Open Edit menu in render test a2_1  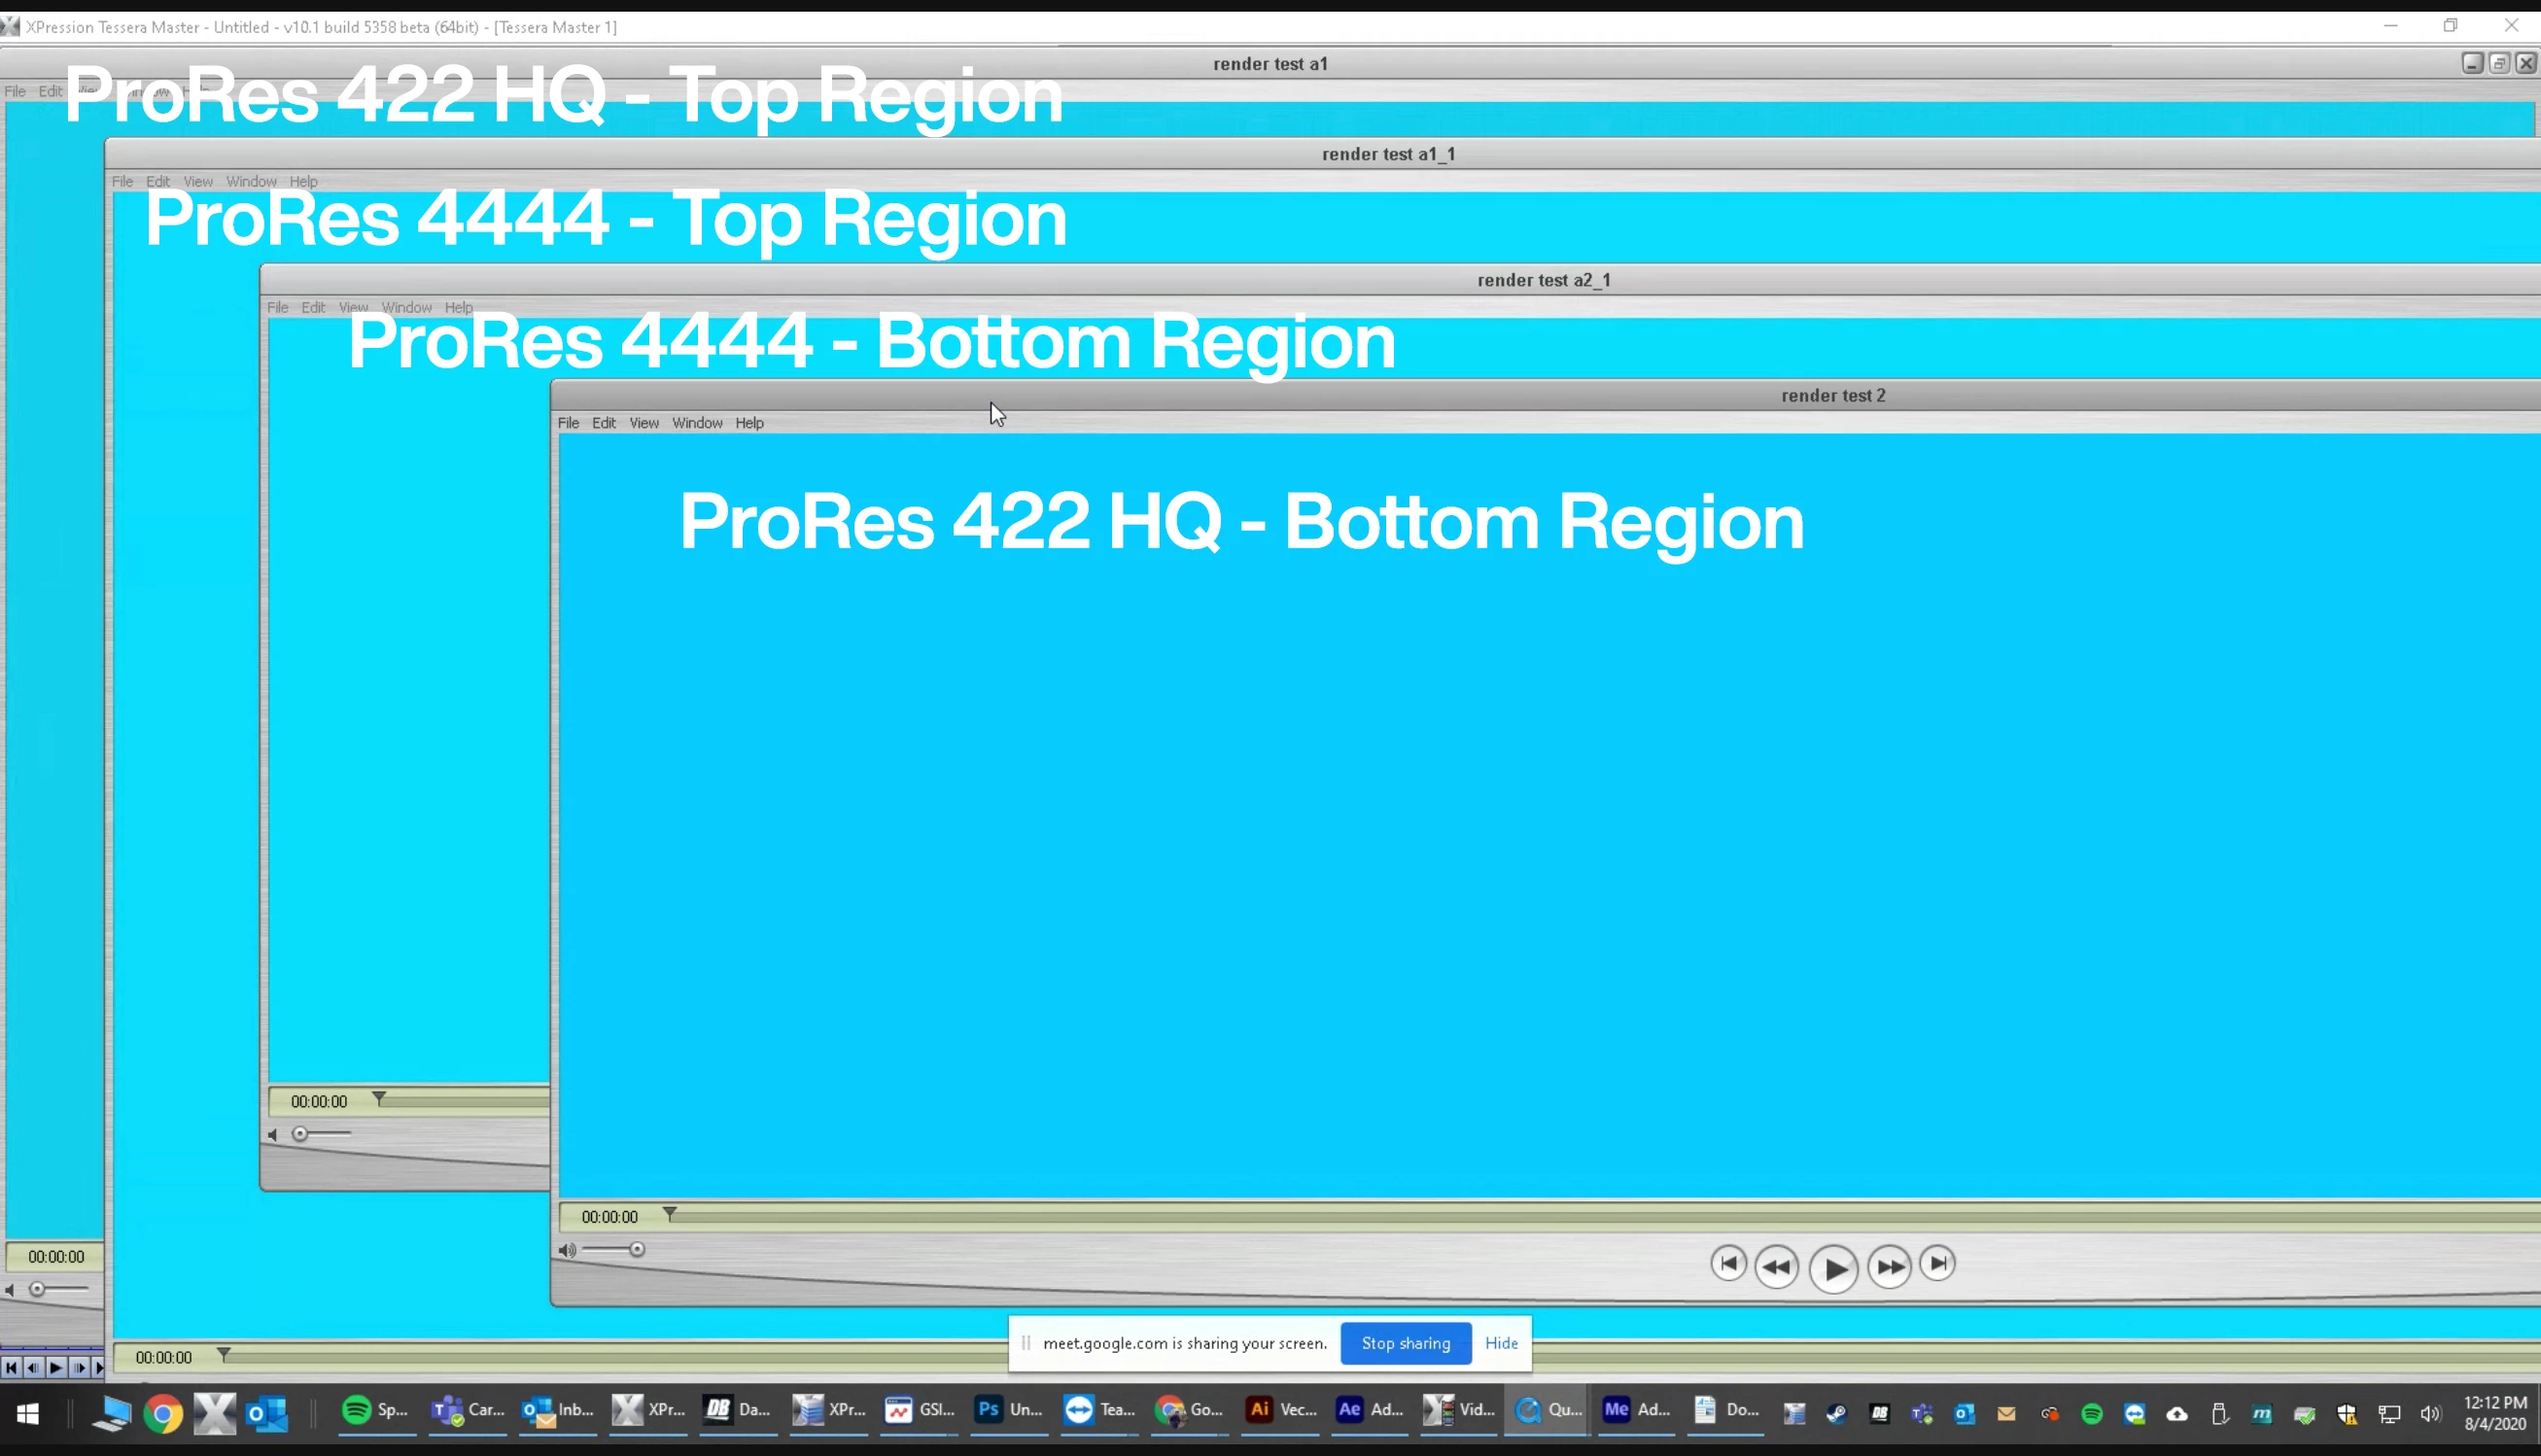pyautogui.click(x=313, y=307)
